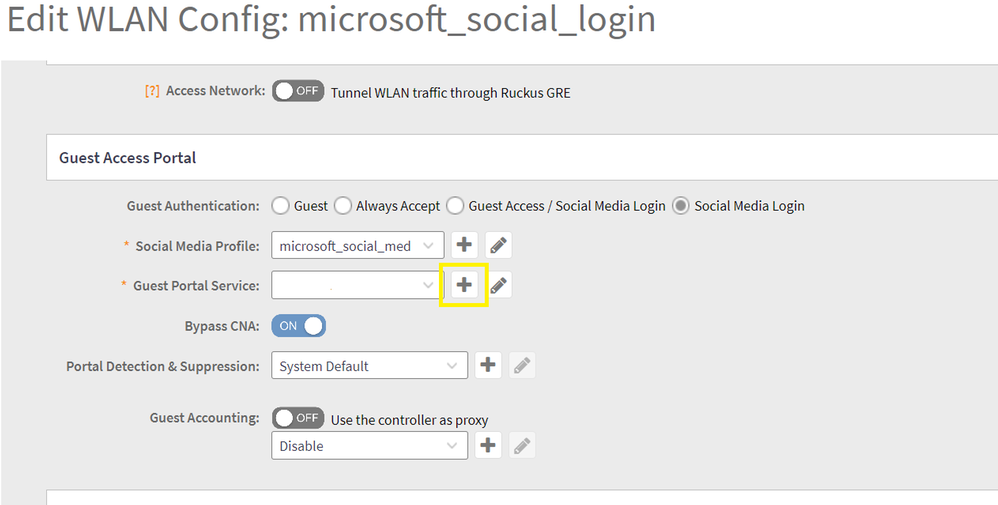Expand the Guest Portal Service dropdown
Image resolution: width=998 pixels, height=505 pixels.
click(357, 285)
